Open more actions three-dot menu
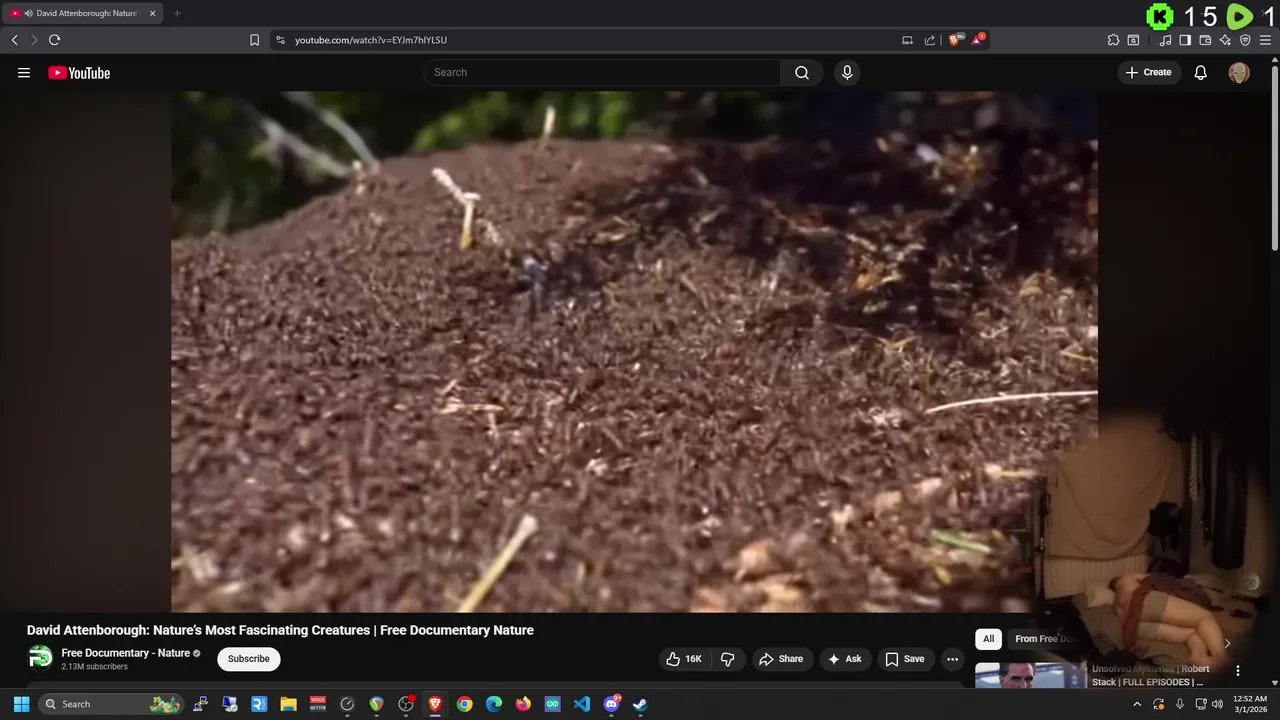Viewport: 1280px width, 720px height. click(952, 659)
